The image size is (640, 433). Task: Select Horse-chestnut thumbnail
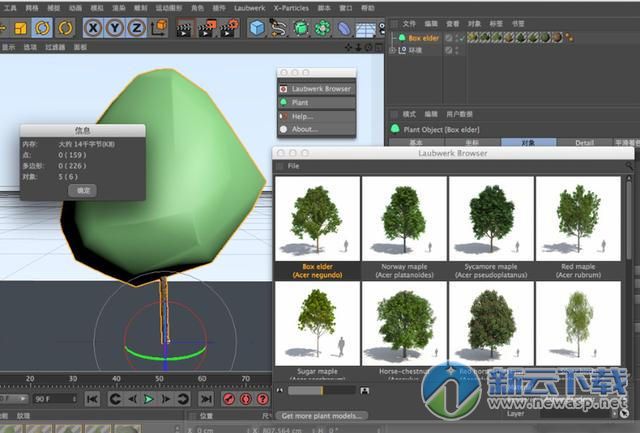[404, 323]
